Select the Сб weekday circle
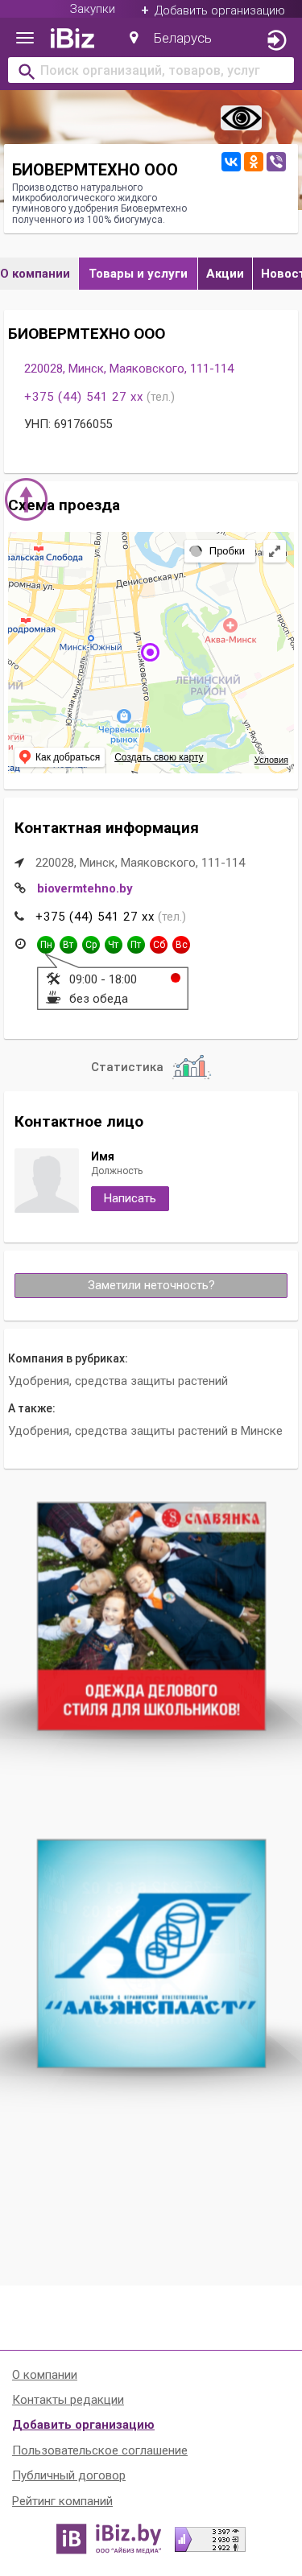The image size is (302, 2576). pyautogui.click(x=159, y=944)
